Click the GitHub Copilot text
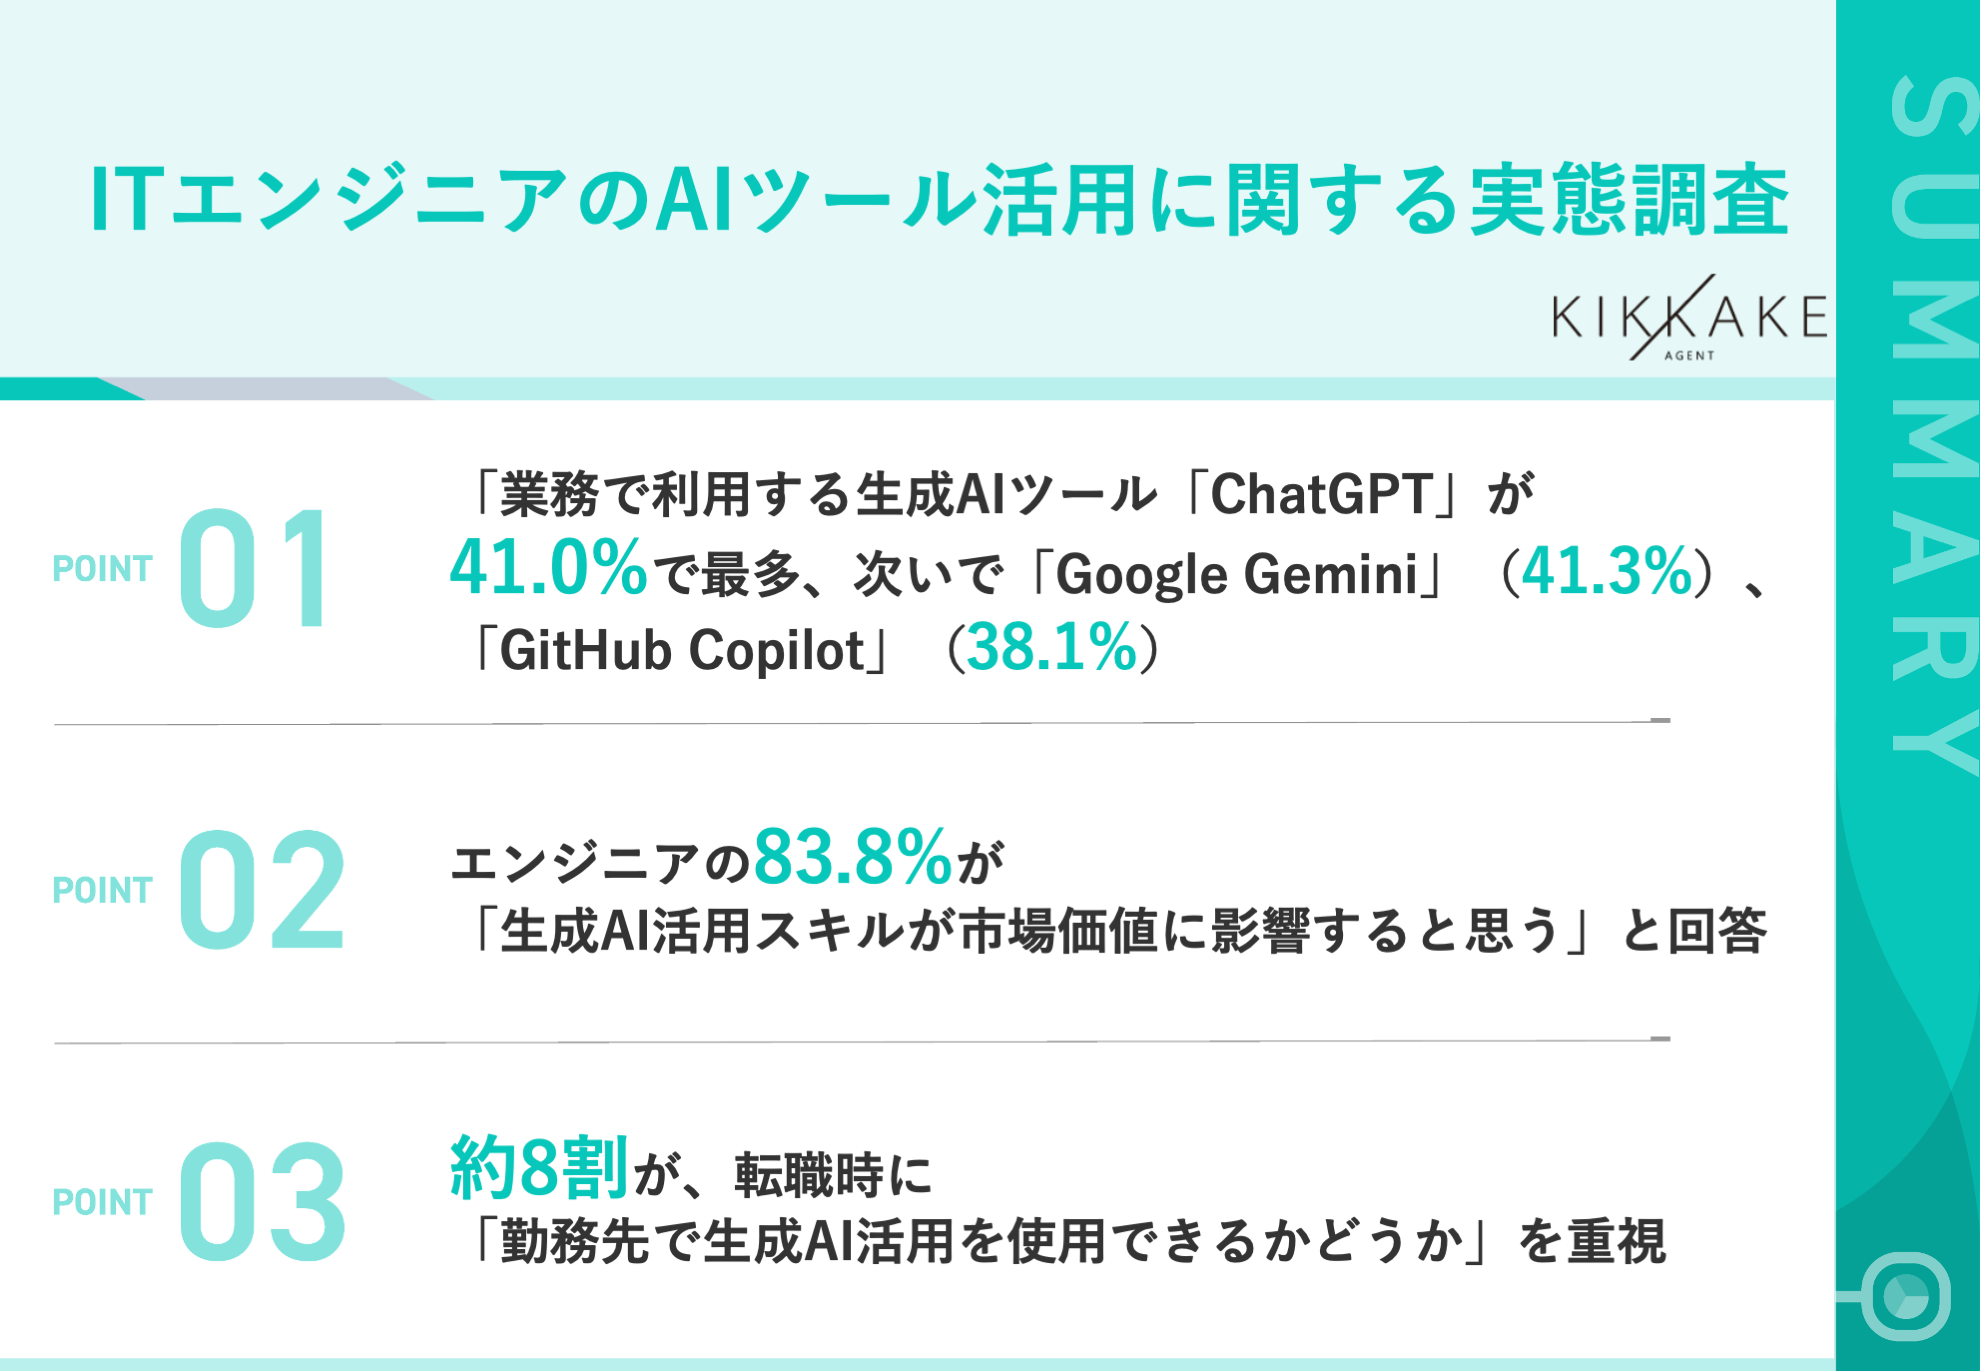Screen dimensions: 1980x1371 682,650
